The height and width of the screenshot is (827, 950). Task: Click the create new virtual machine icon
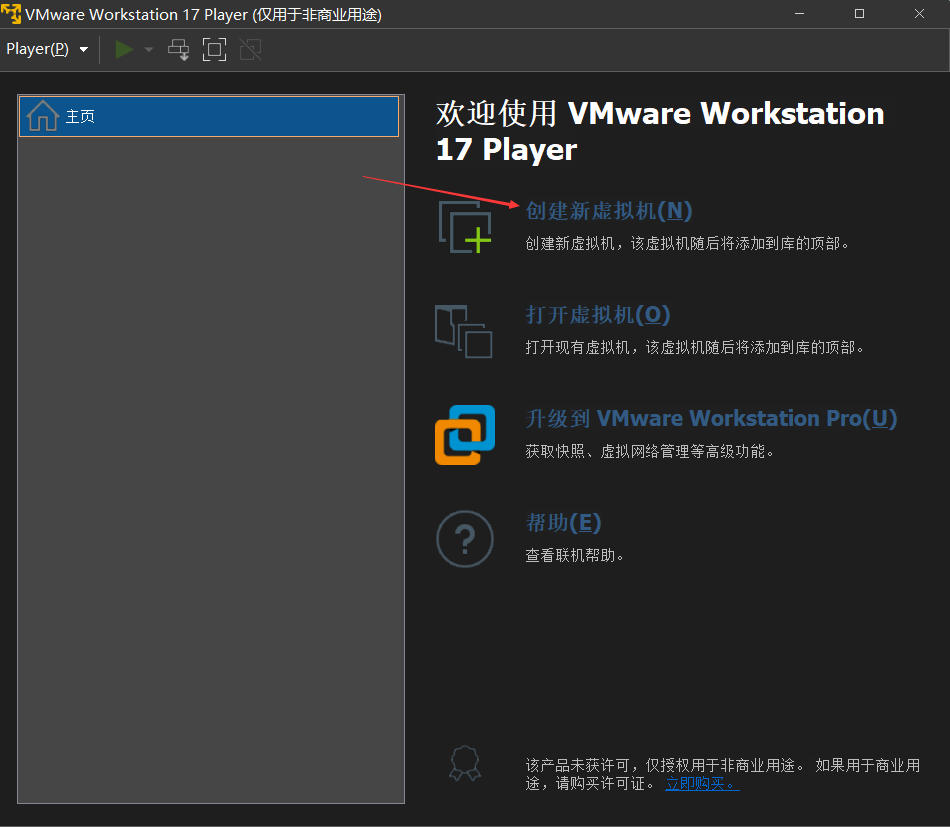(x=465, y=226)
